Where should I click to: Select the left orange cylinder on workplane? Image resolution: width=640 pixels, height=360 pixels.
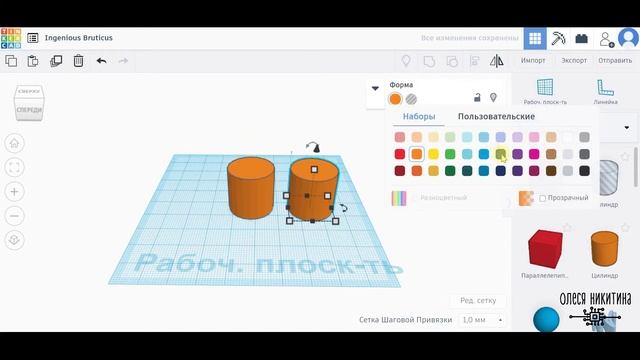250,188
